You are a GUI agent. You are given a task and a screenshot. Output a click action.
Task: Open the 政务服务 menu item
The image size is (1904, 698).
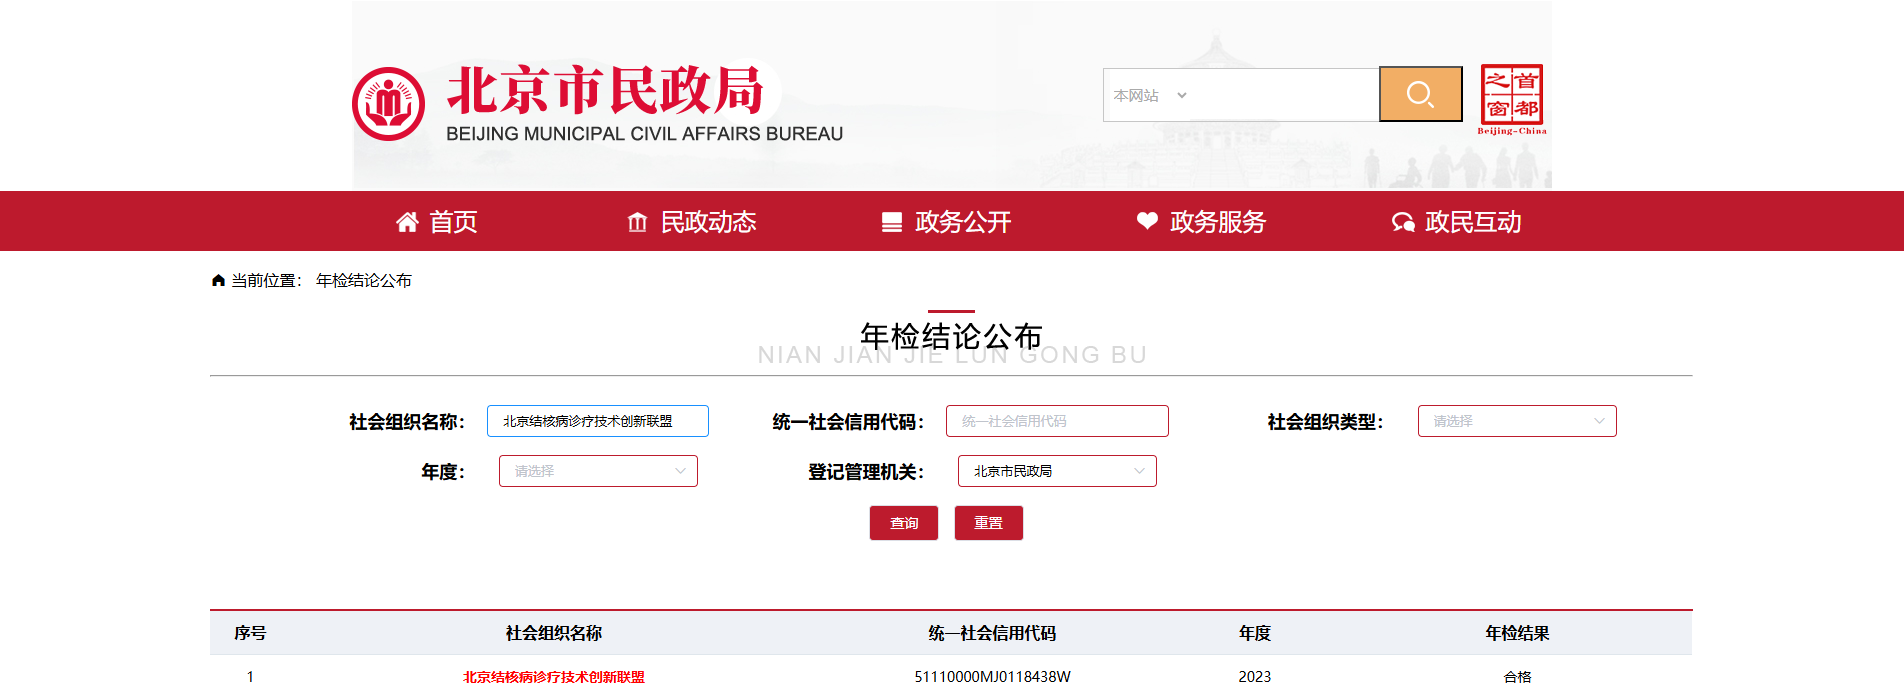(x=1217, y=222)
